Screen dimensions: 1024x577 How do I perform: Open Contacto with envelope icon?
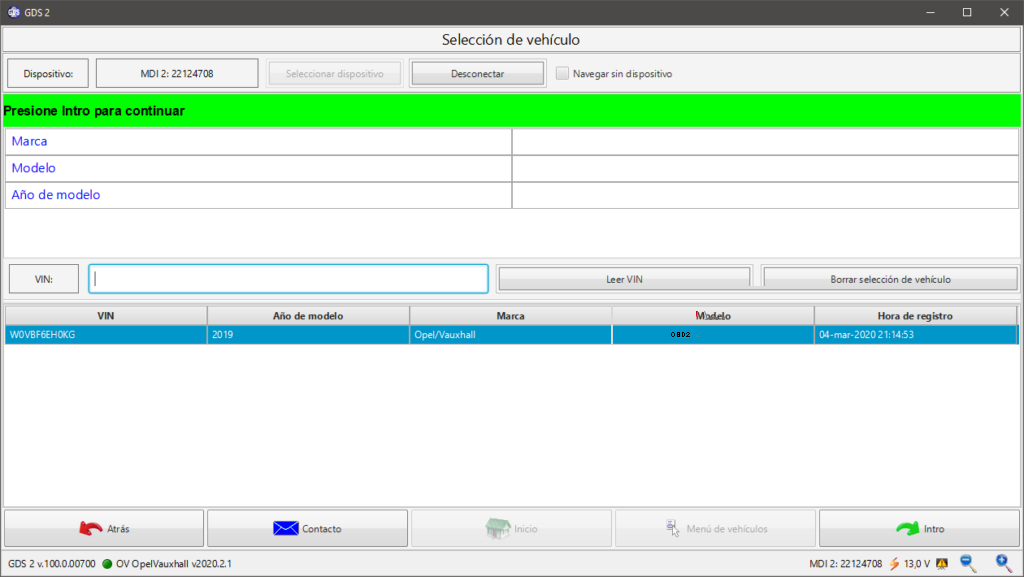click(307, 528)
